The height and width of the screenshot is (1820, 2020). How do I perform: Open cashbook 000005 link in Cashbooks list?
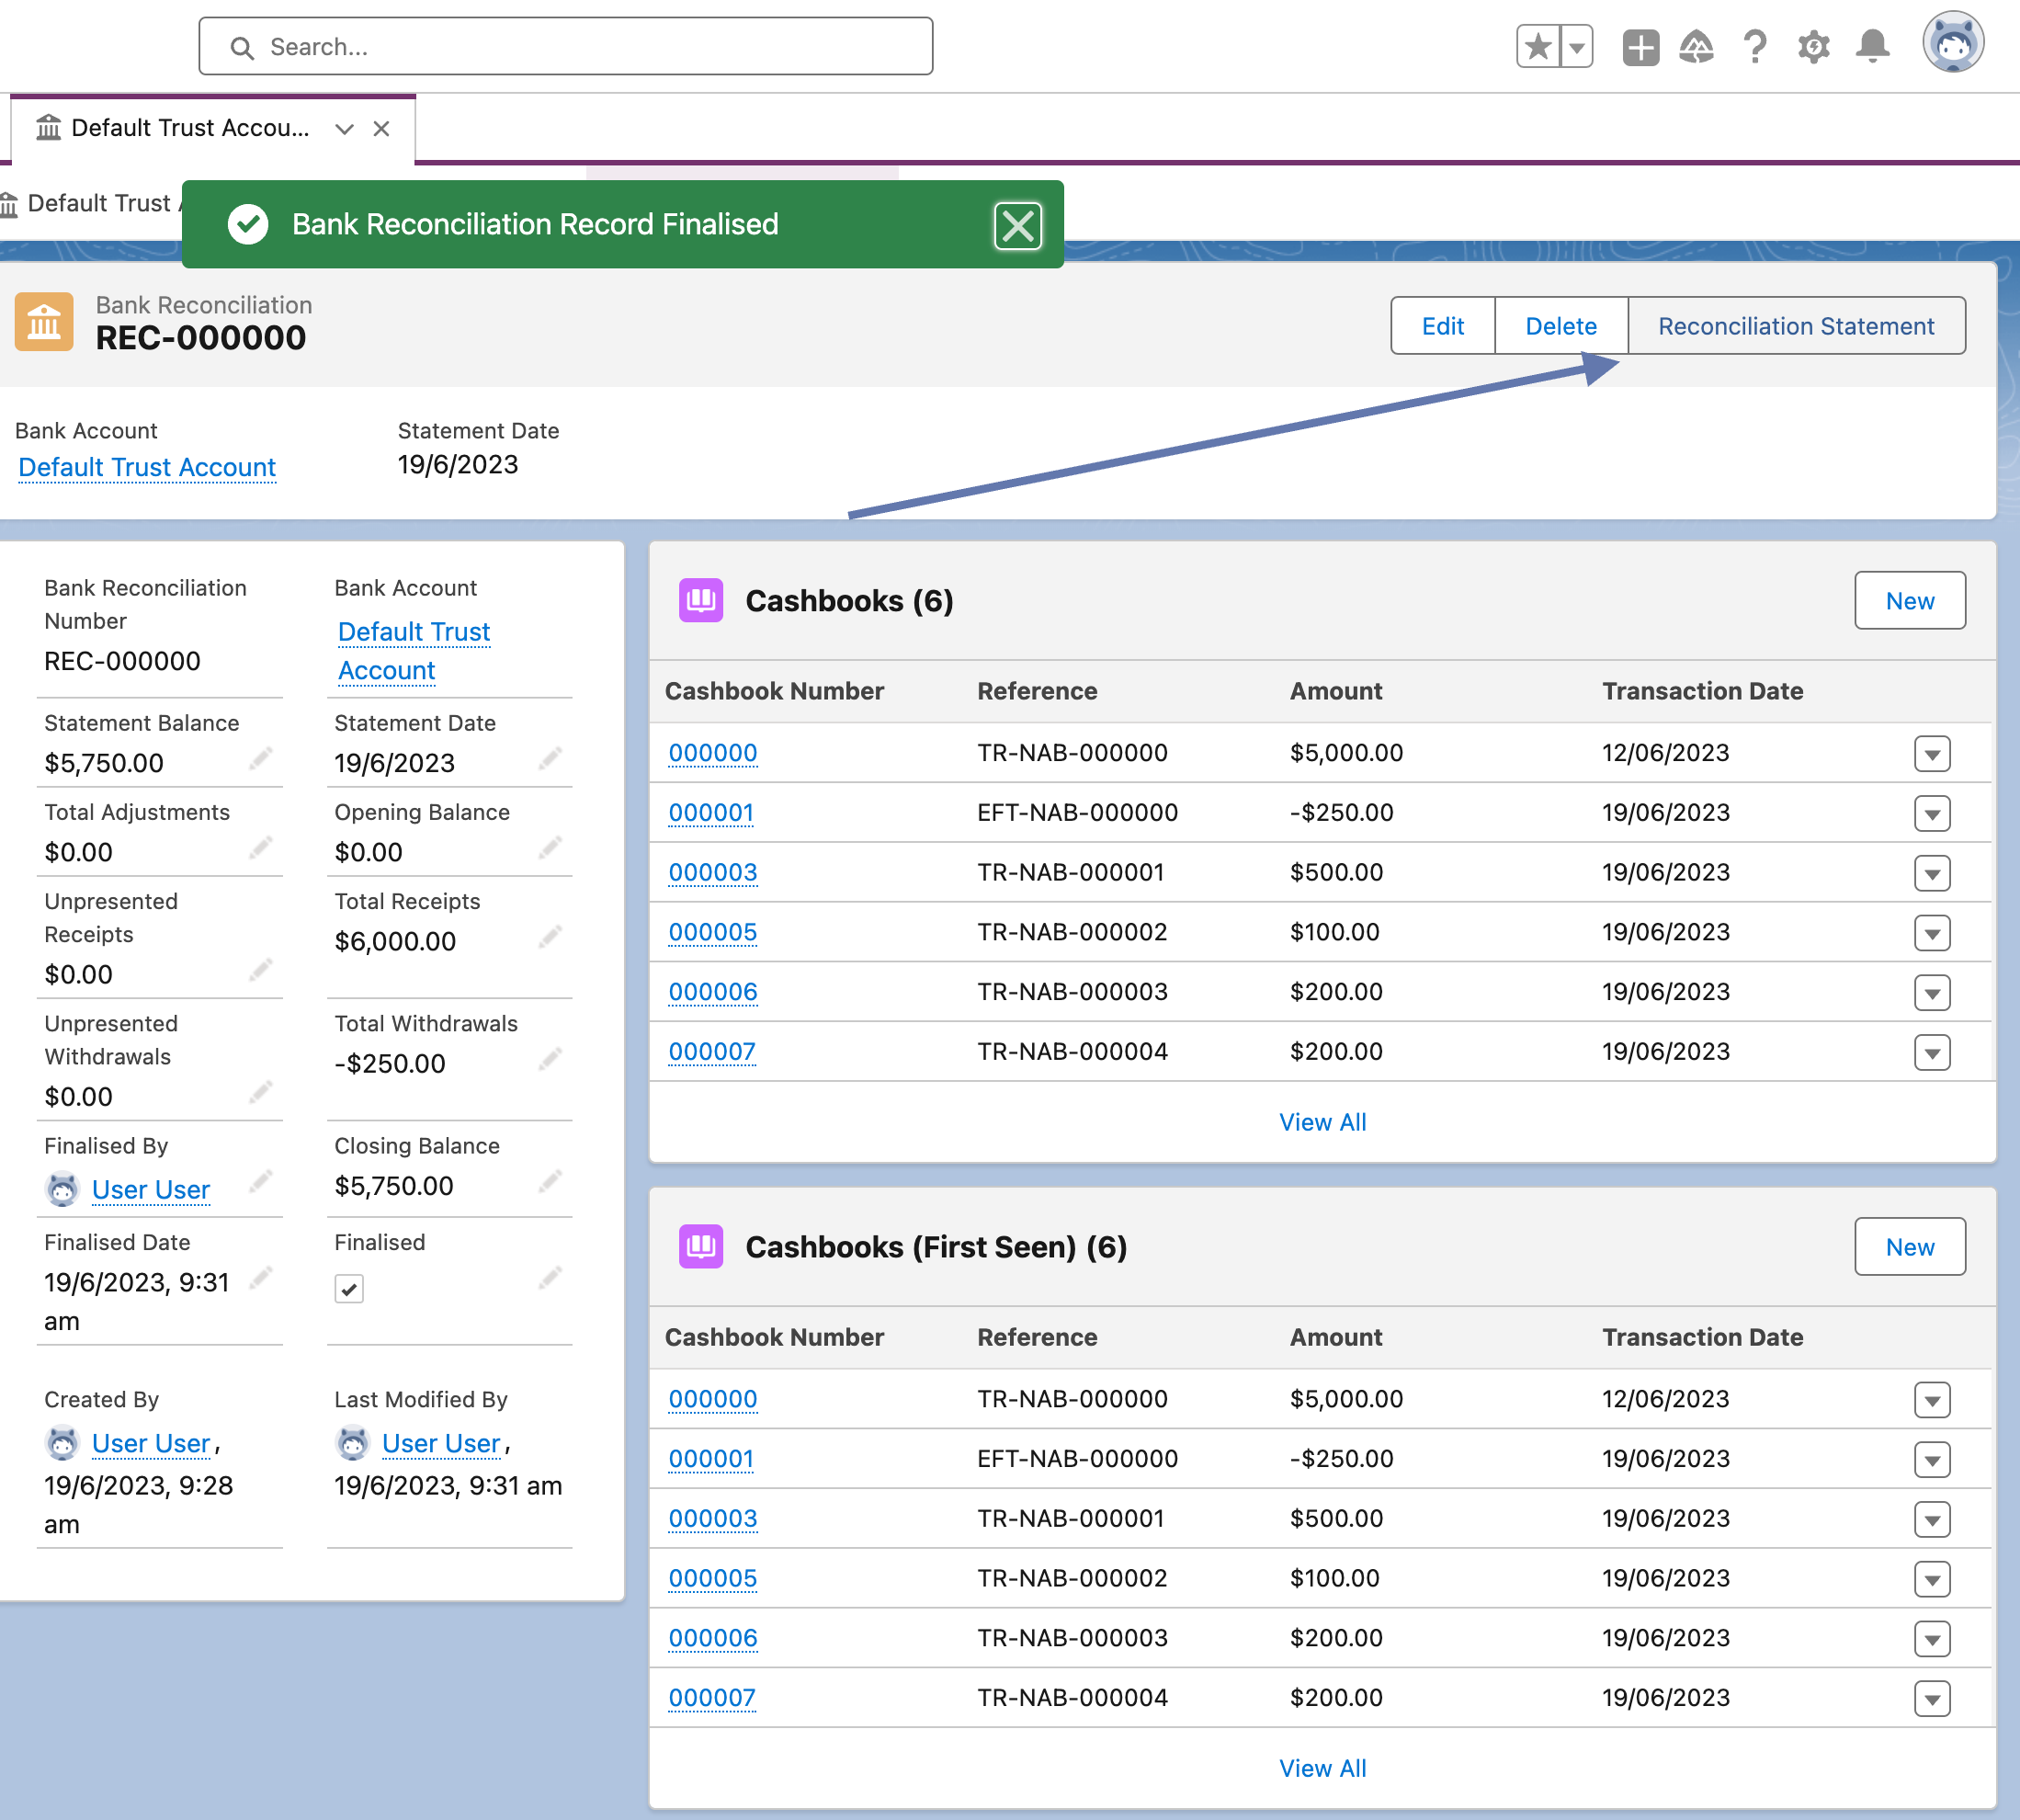[x=713, y=932]
